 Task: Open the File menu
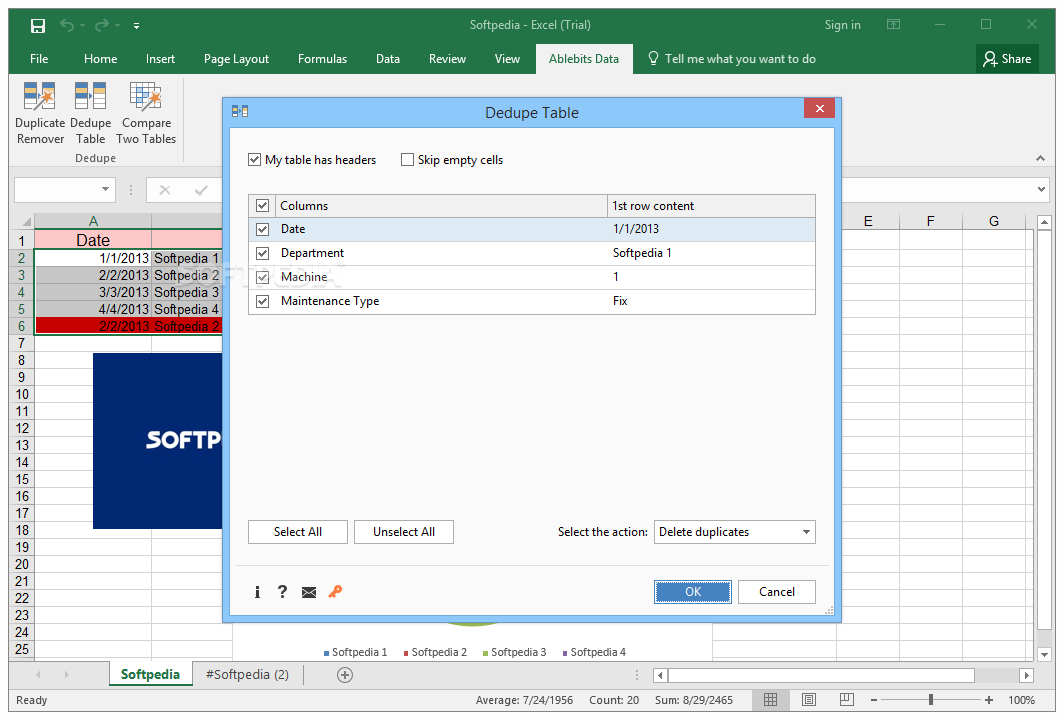tap(39, 59)
